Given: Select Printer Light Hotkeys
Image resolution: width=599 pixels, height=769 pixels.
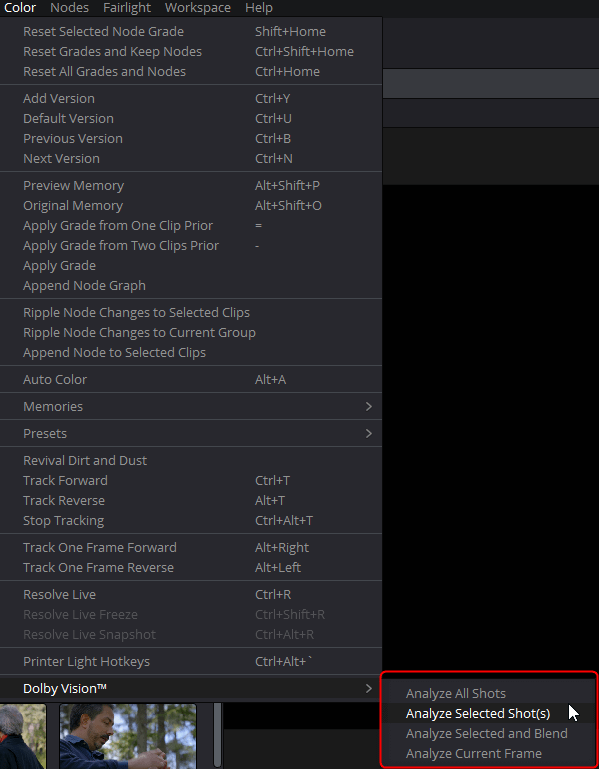Looking at the screenshot, I should tap(191, 662).
